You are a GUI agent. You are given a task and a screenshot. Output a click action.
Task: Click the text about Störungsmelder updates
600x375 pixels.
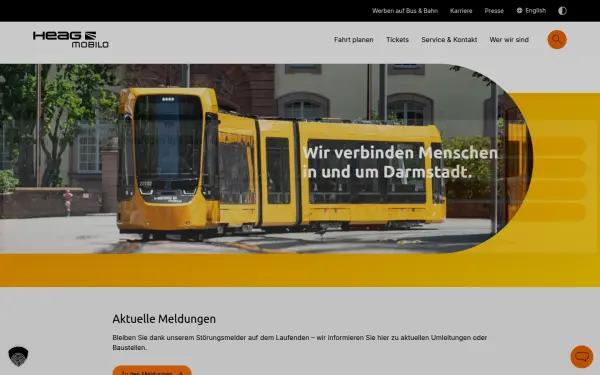tap(300, 342)
